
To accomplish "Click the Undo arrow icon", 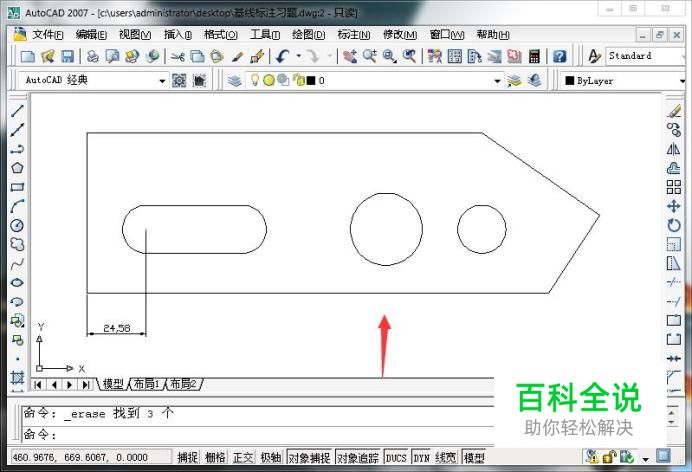I will click(283, 56).
